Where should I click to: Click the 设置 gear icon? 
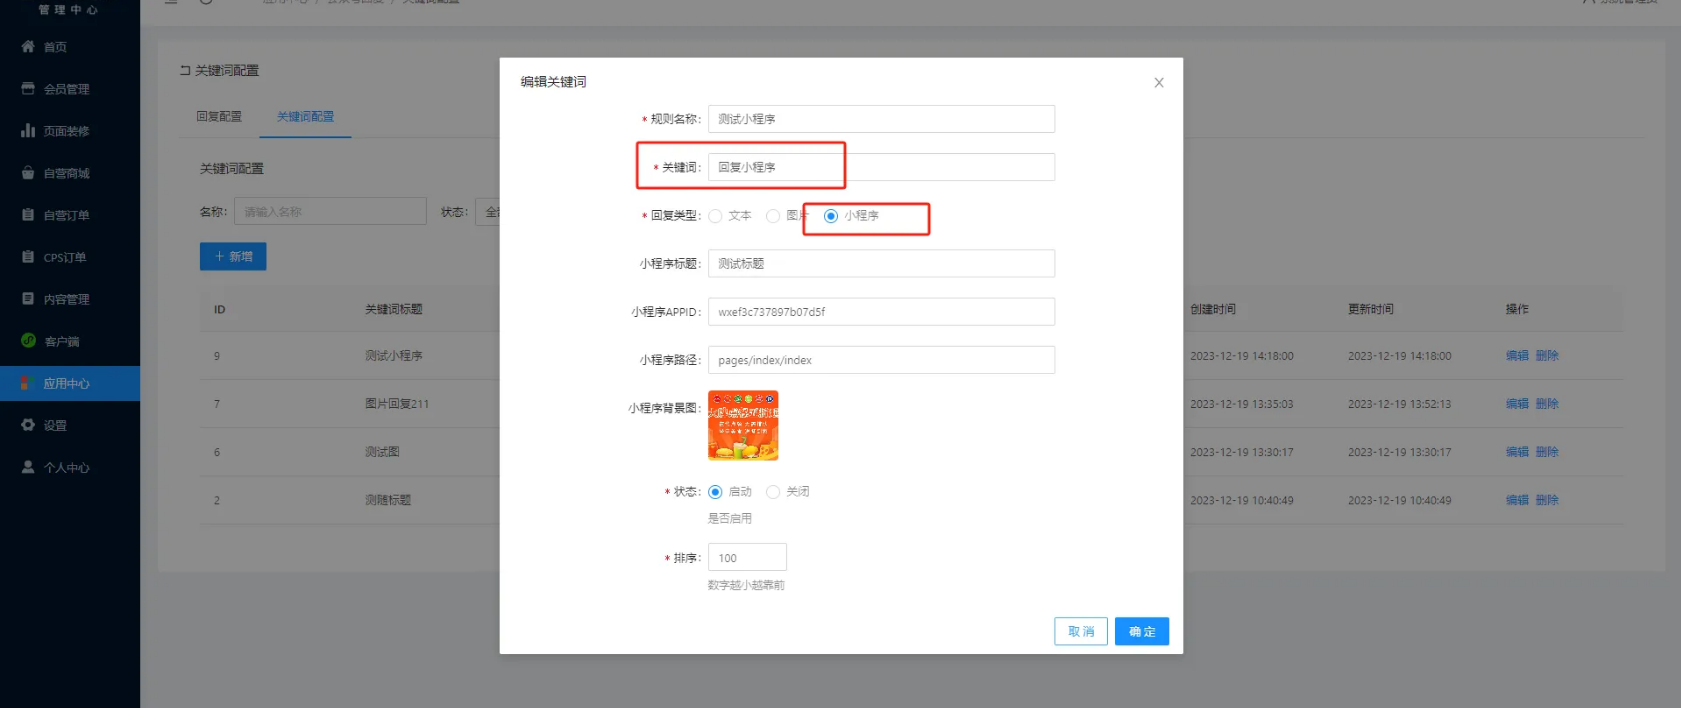(x=28, y=425)
